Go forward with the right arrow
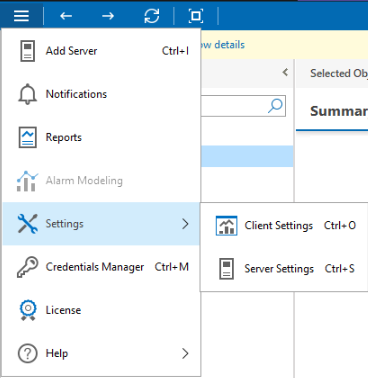Image resolution: width=368 pixels, height=378 pixels. (108, 16)
